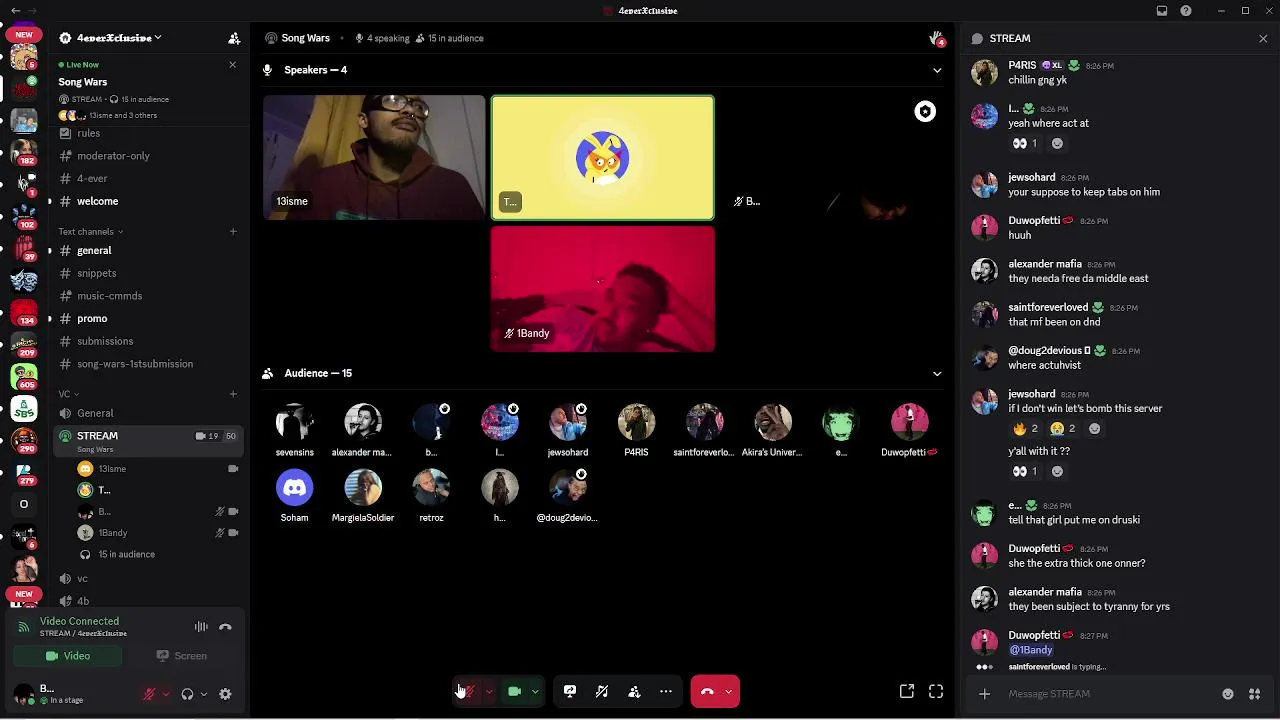The height and width of the screenshot is (720, 1280).
Task: Open more options three-dots menu
Action: click(x=666, y=691)
